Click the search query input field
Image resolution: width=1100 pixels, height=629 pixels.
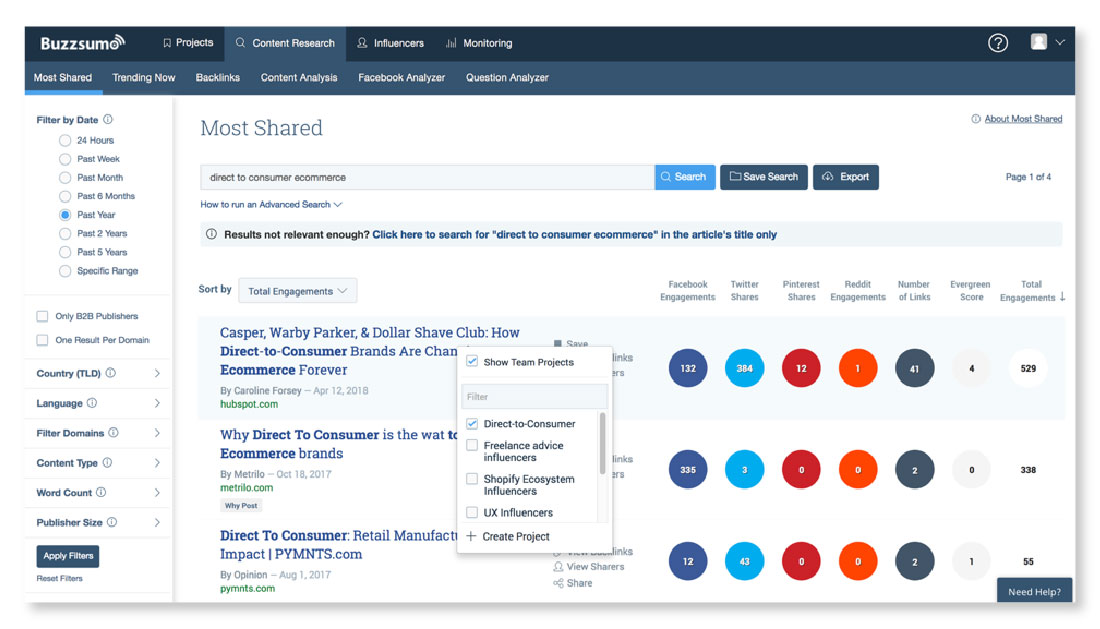(x=427, y=177)
